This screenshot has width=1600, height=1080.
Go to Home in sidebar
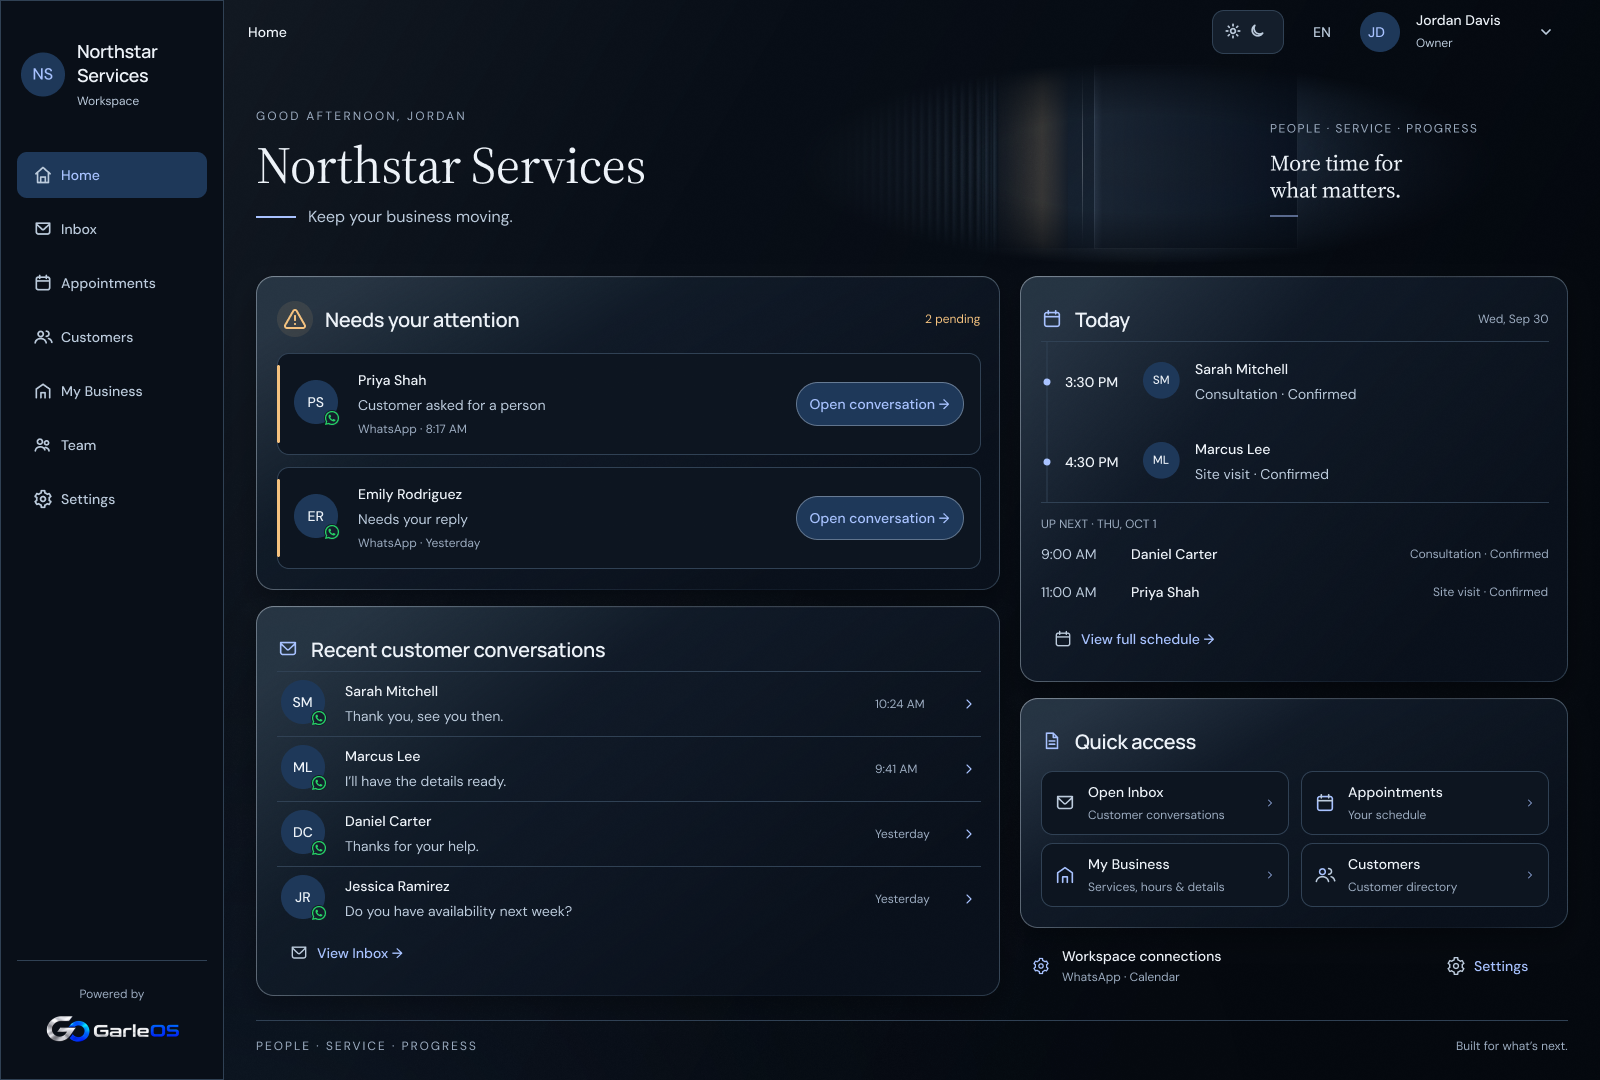[112, 175]
